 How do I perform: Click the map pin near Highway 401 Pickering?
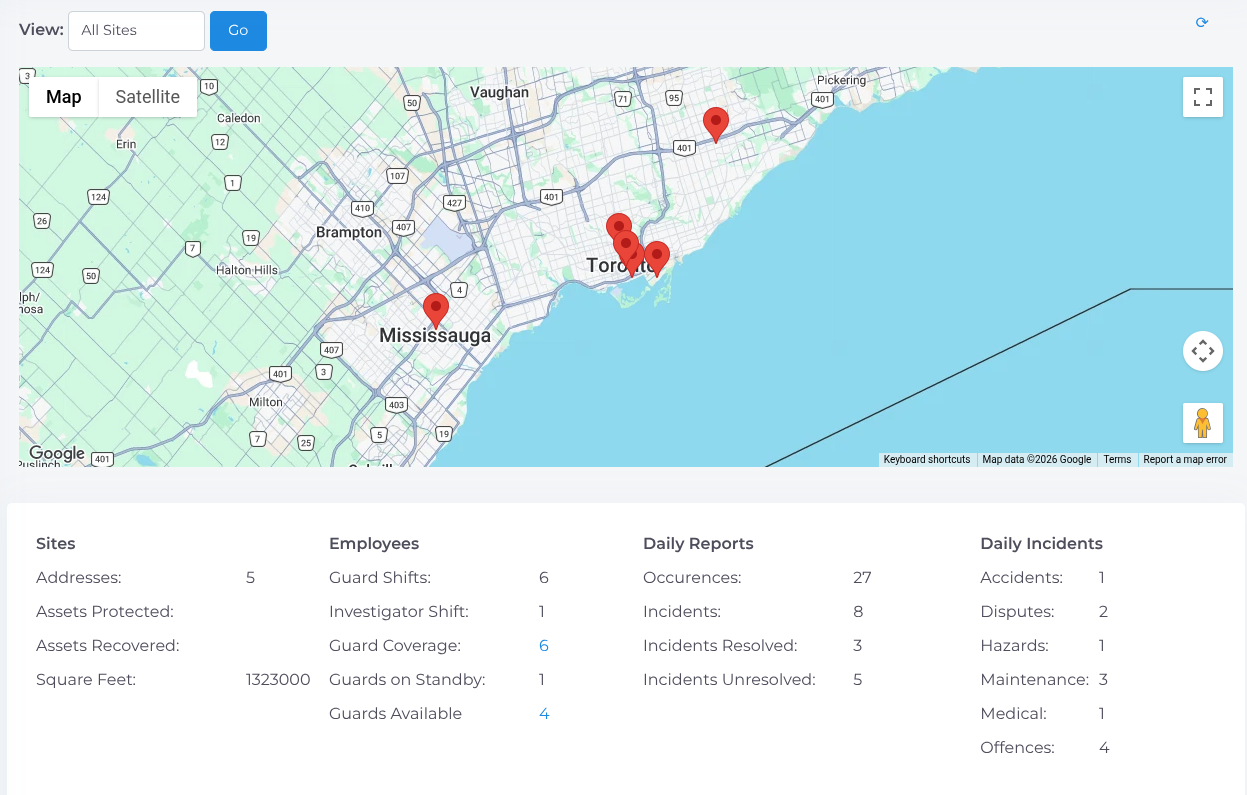(715, 124)
